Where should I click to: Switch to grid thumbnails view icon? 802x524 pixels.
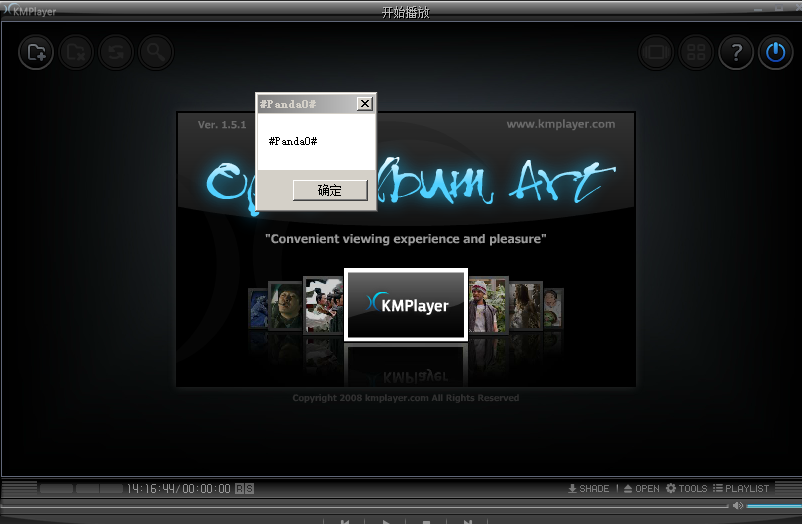tap(696, 52)
